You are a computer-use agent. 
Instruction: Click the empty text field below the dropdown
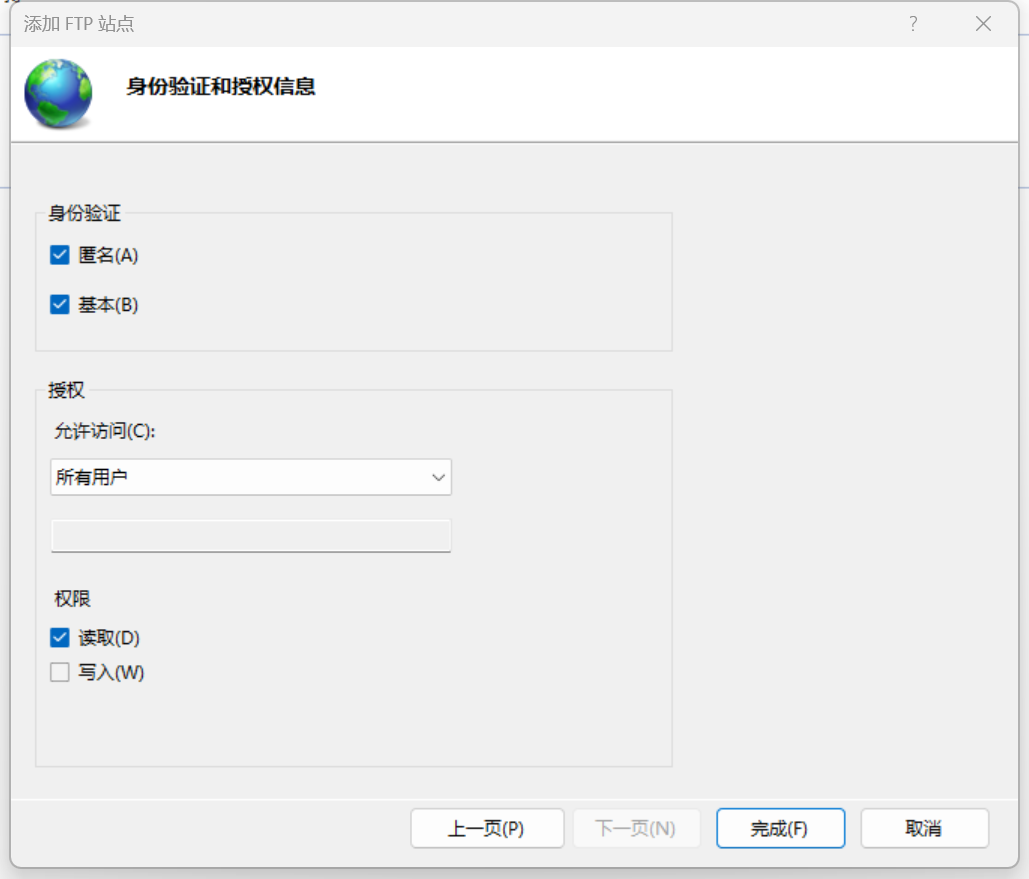click(250, 536)
